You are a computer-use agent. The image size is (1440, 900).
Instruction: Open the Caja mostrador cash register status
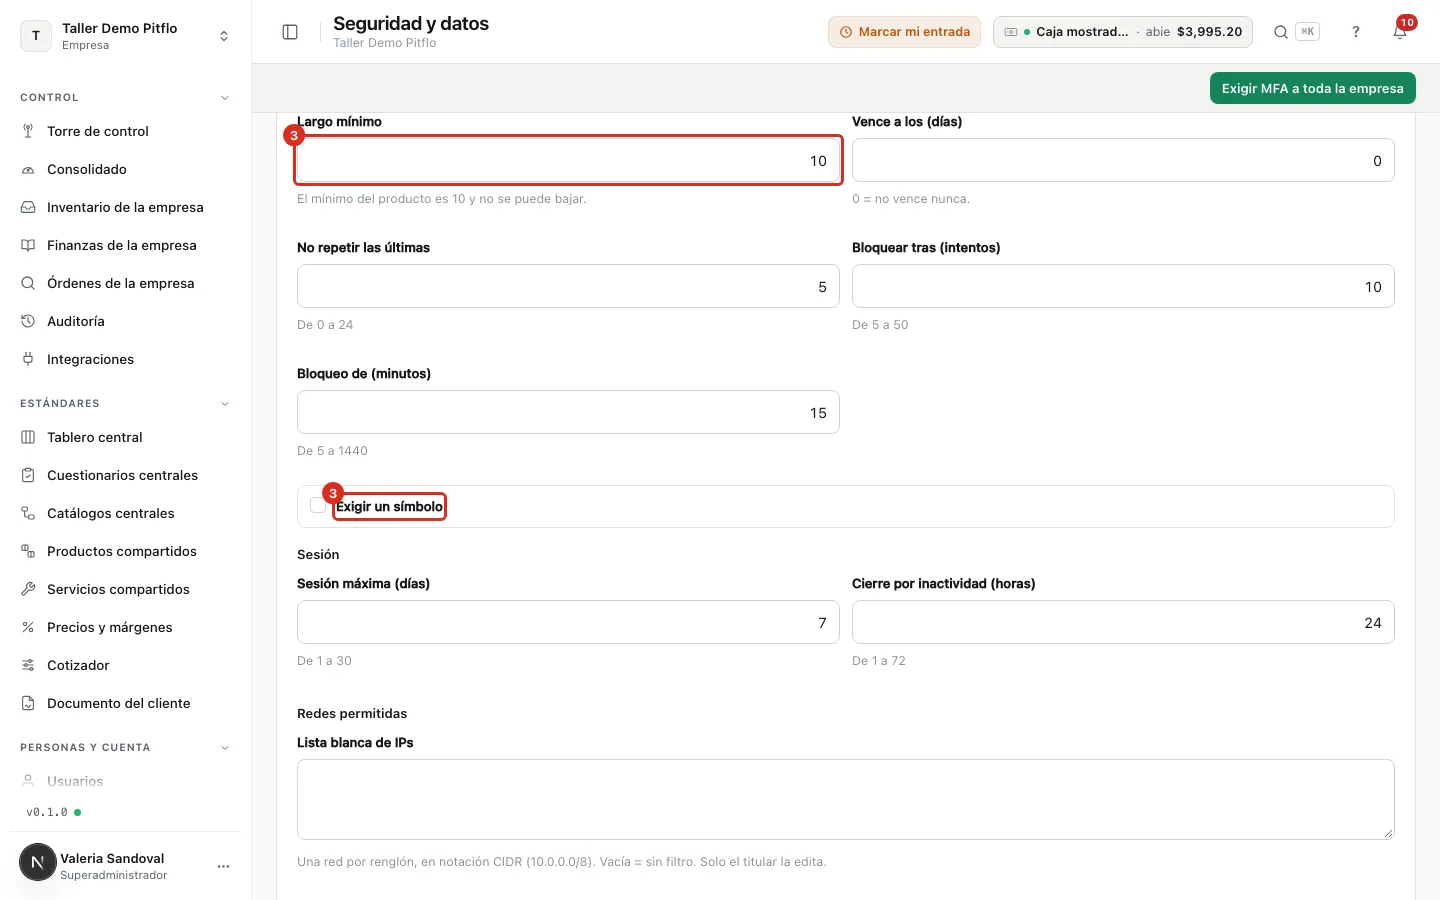(1123, 32)
